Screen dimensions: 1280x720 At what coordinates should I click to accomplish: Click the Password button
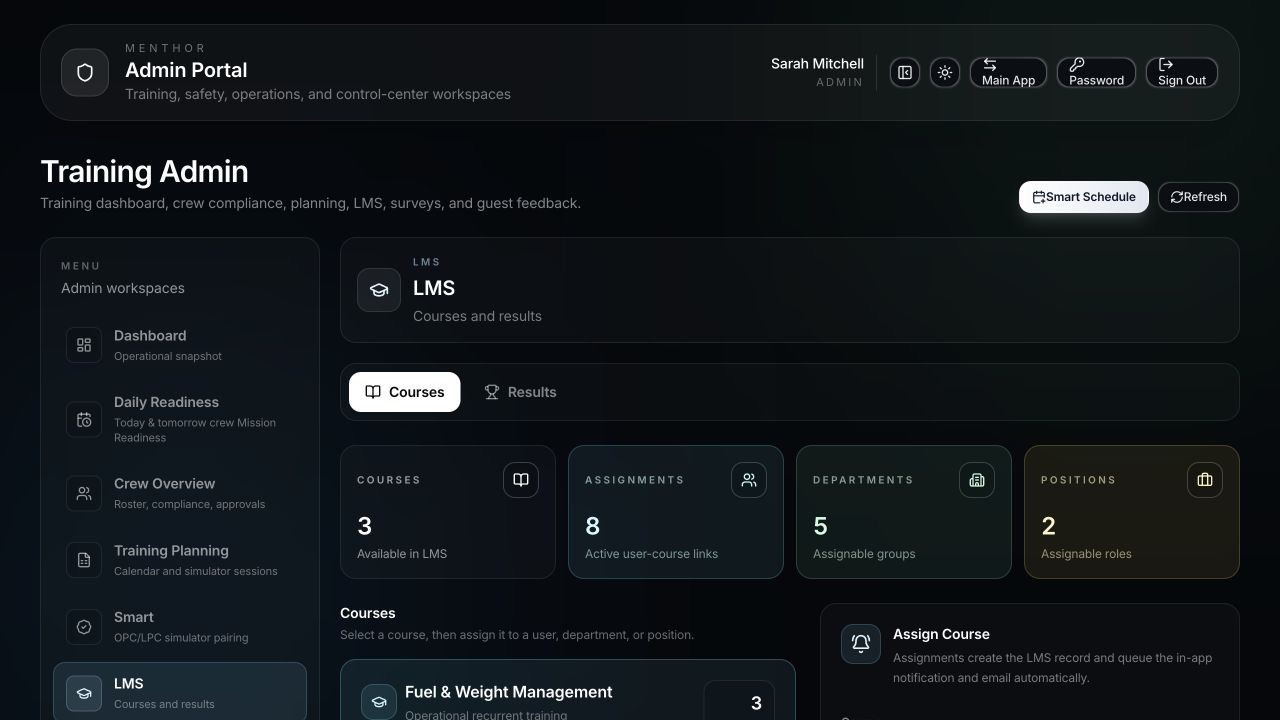point(1096,73)
